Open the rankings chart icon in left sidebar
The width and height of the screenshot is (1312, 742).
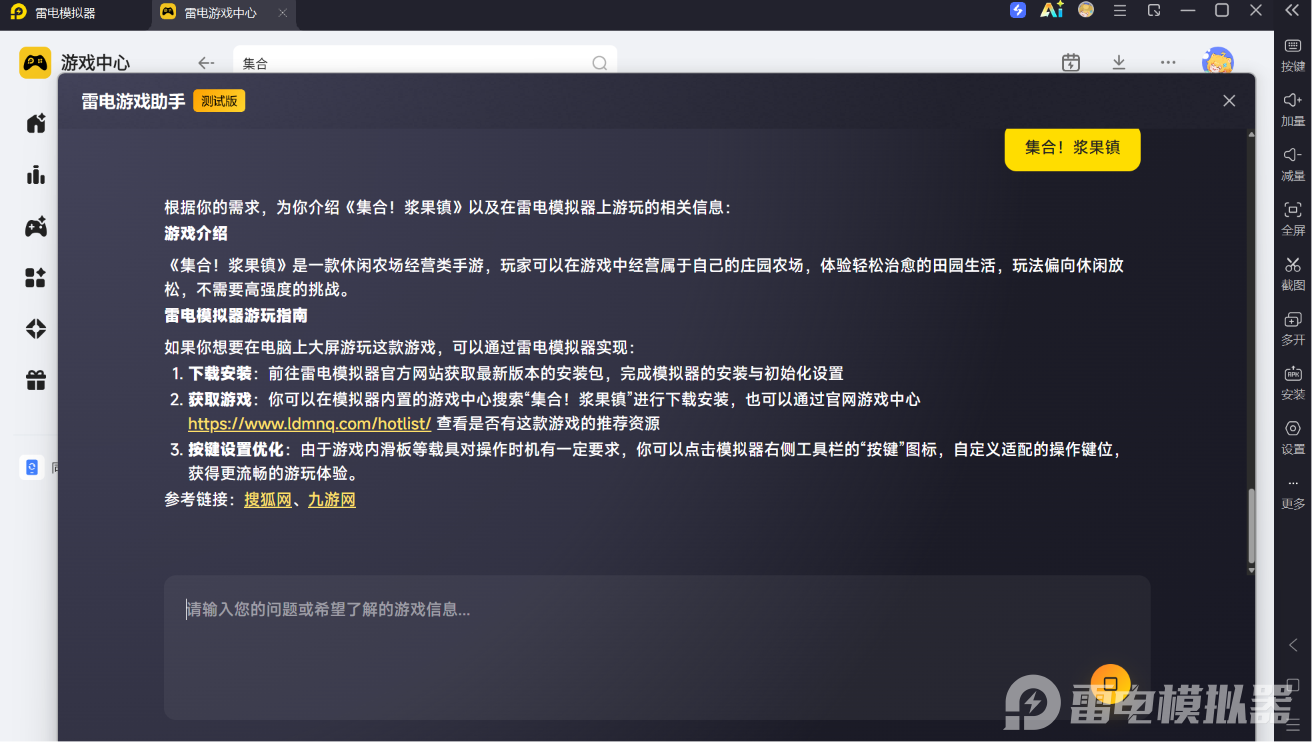point(36,175)
